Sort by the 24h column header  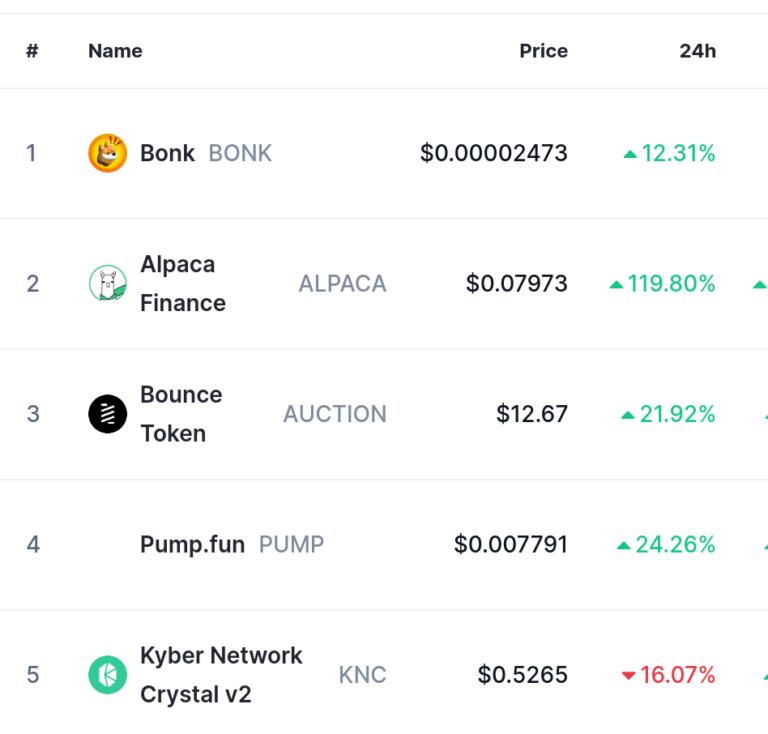click(698, 51)
